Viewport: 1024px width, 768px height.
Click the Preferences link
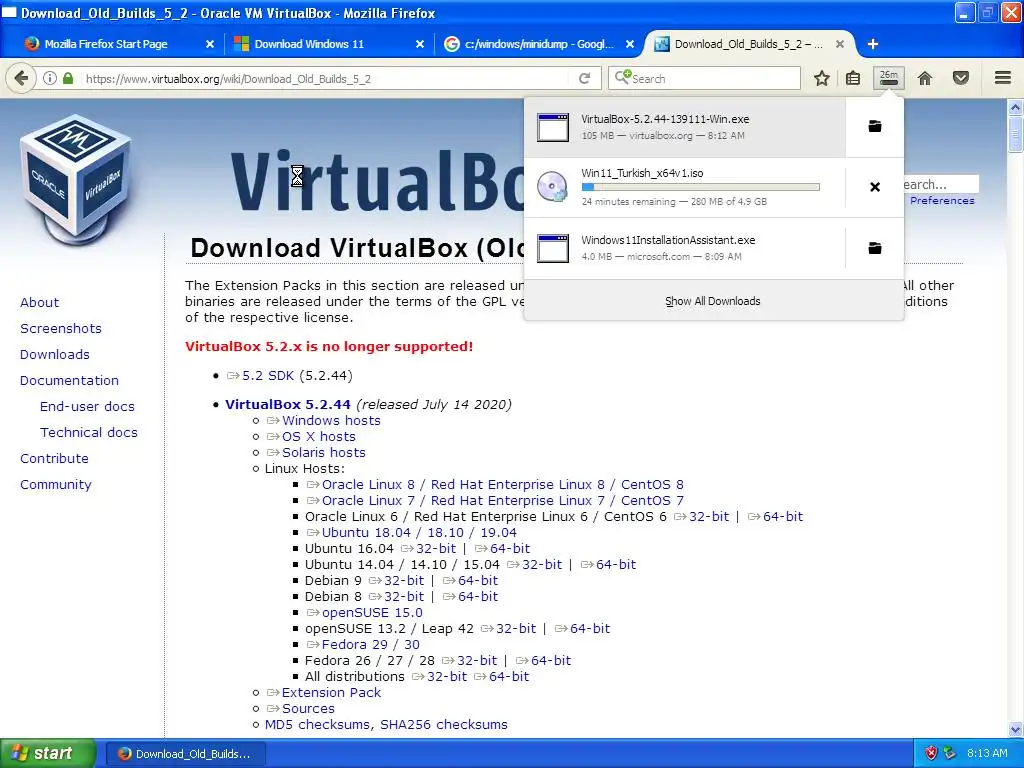click(x=942, y=200)
